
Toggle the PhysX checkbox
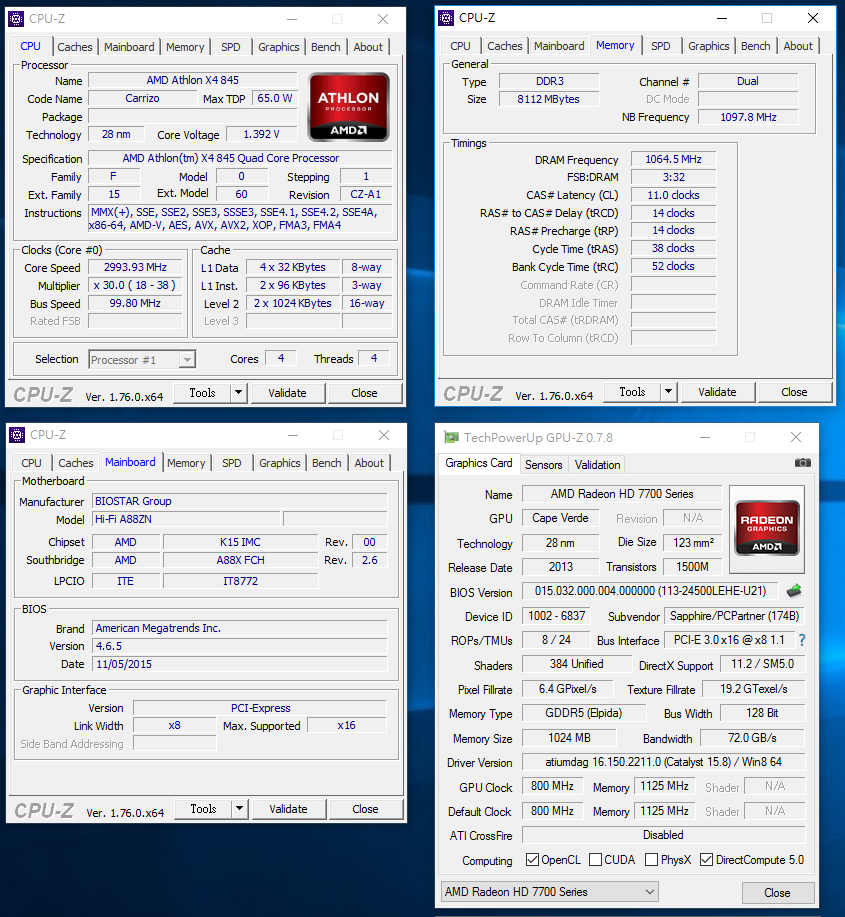pyautogui.click(x=651, y=859)
